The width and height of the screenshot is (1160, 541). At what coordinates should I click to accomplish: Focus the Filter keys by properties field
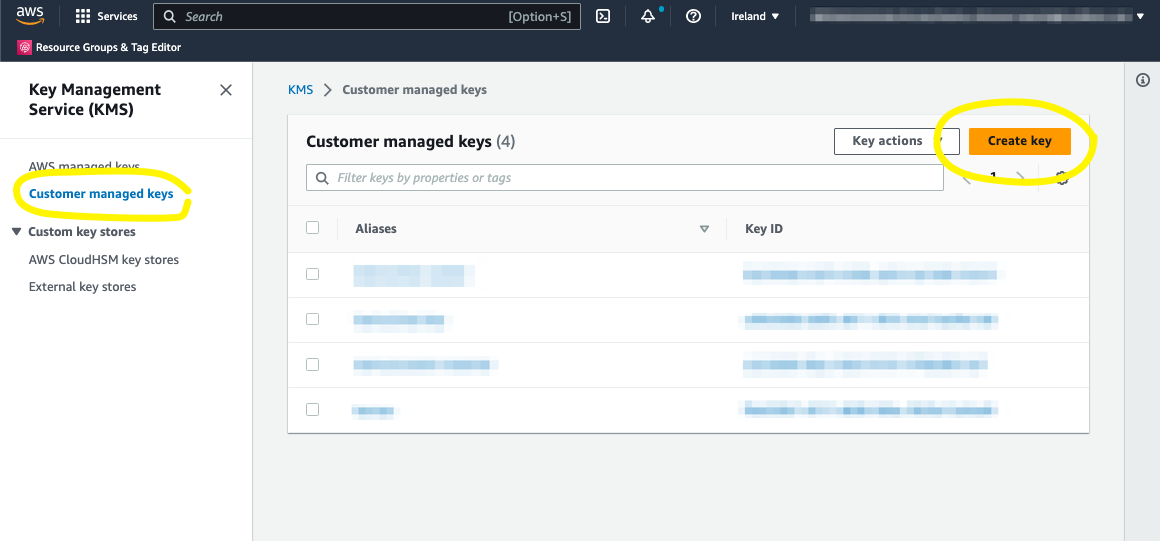(x=625, y=178)
